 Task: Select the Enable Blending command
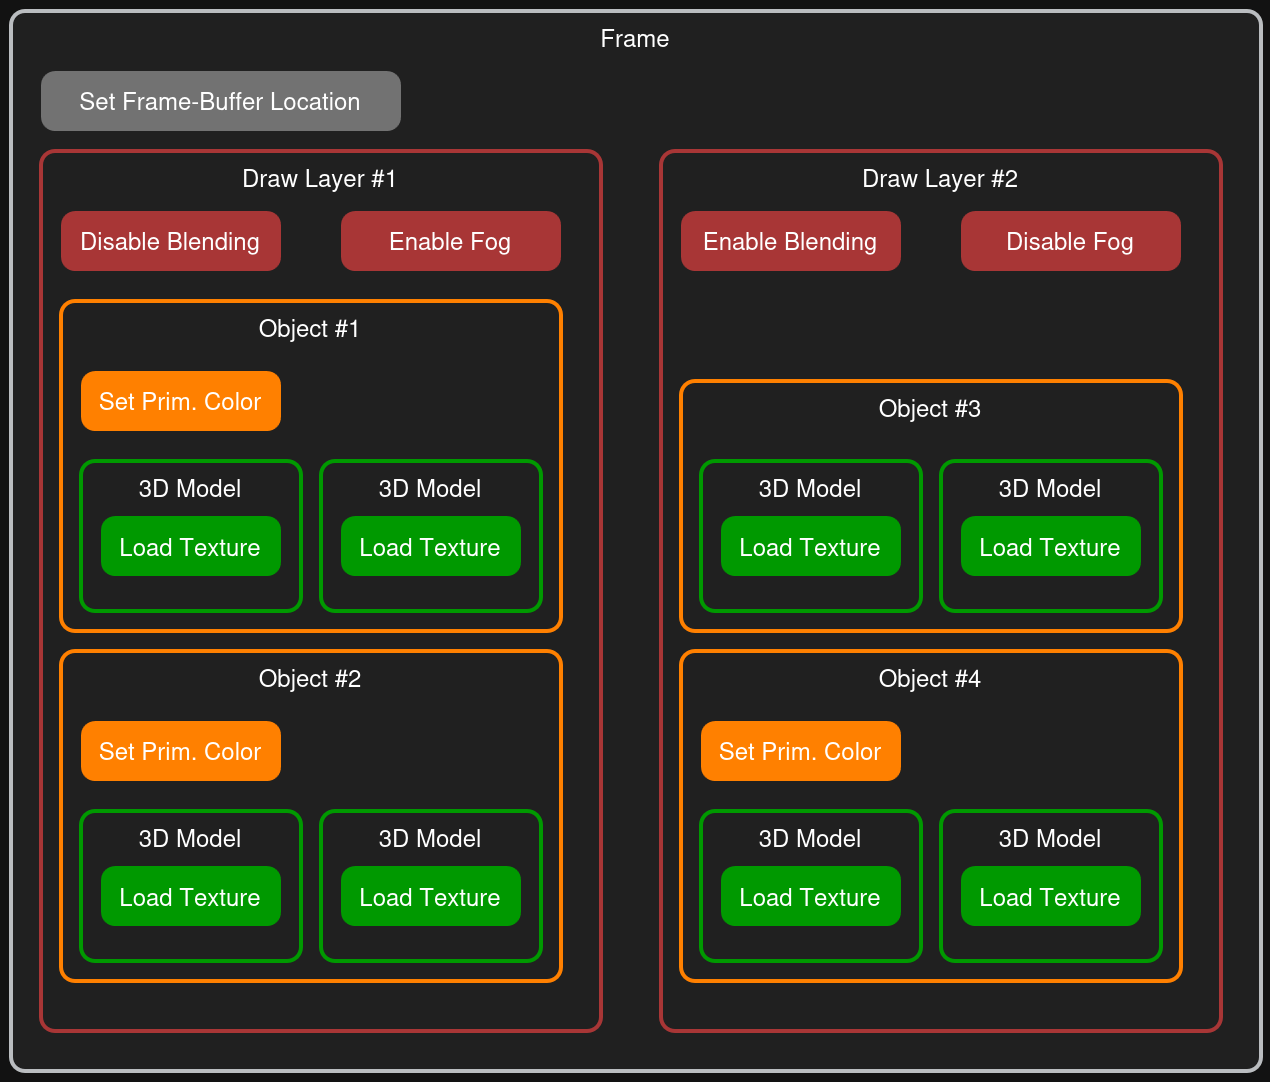tap(790, 241)
